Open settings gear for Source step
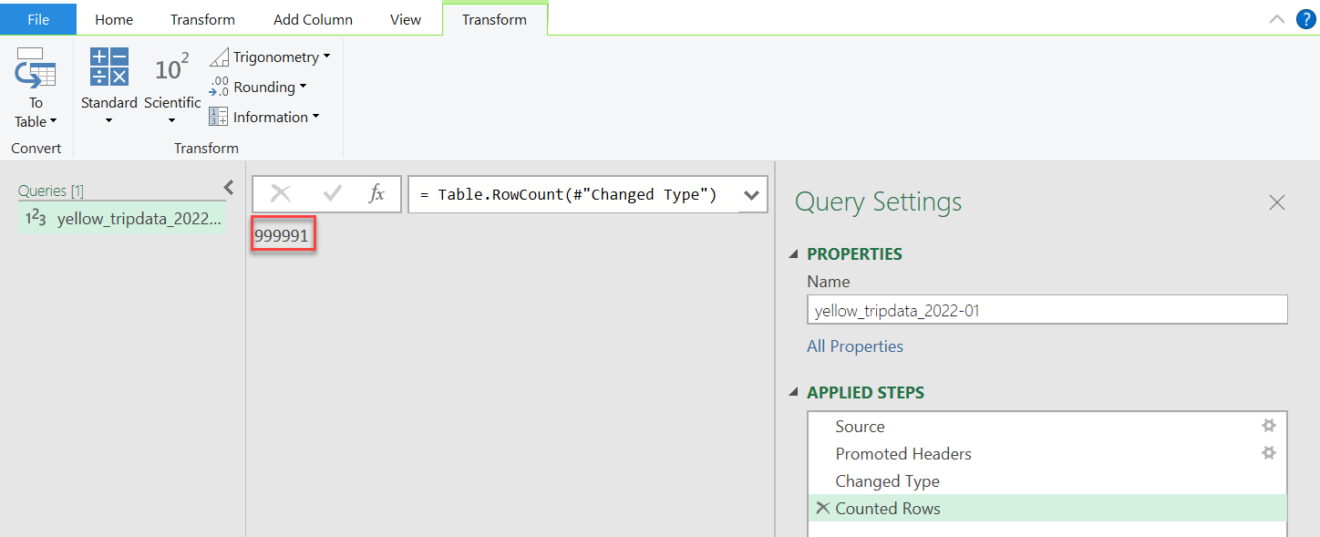The height and width of the screenshot is (537, 1320). (1269, 425)
